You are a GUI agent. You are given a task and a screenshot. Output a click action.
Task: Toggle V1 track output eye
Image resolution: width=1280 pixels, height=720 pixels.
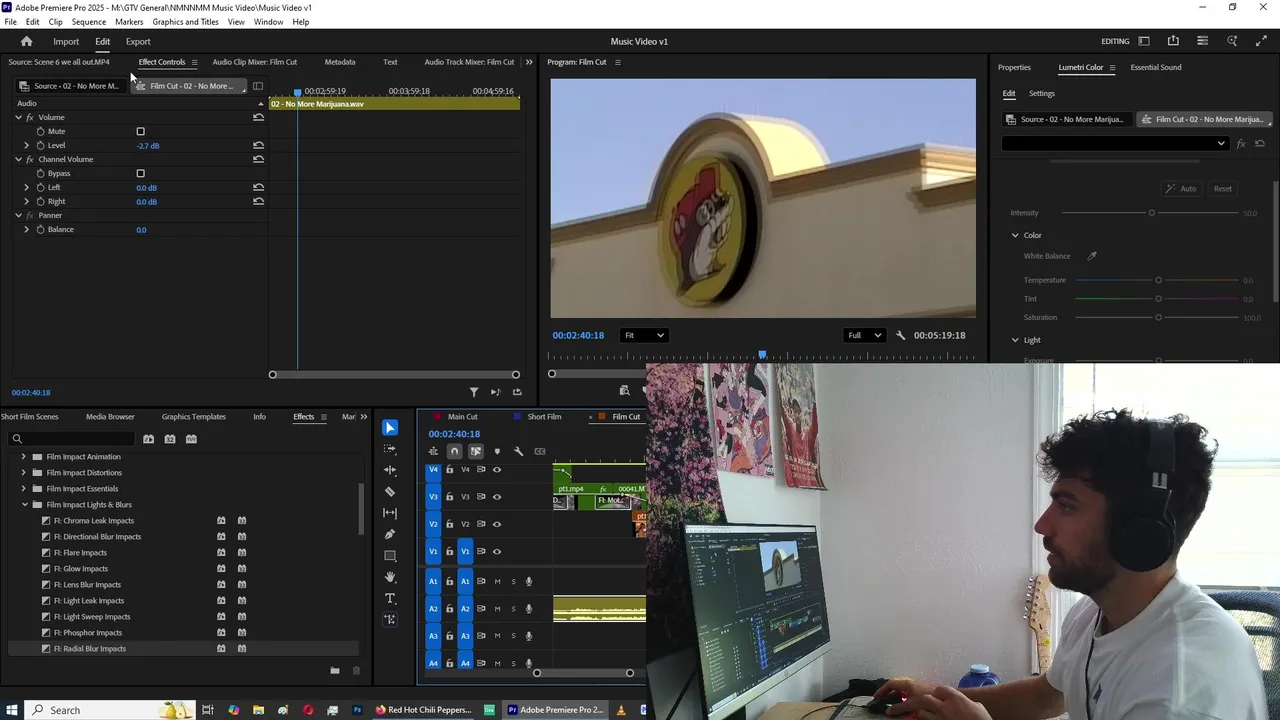pos(496,551)
